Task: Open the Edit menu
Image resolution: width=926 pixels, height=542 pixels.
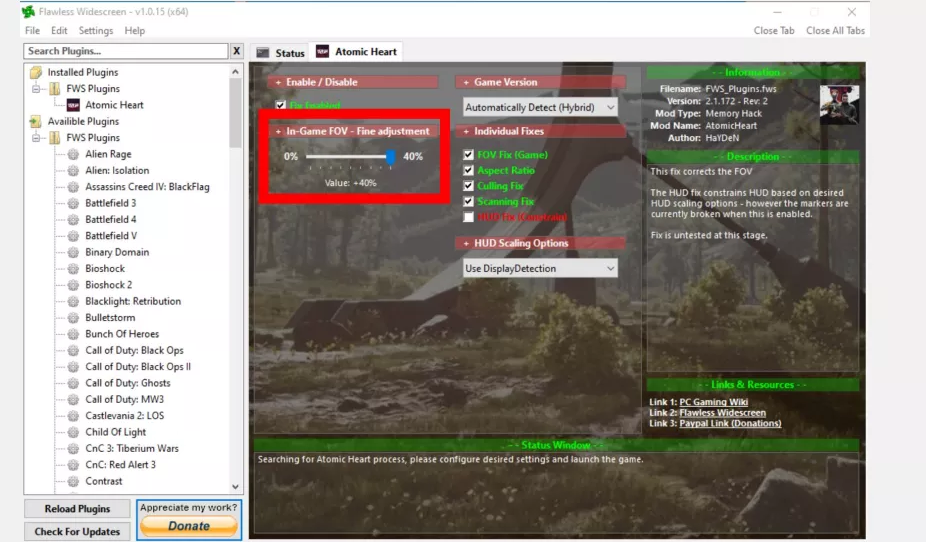Action: [x=59, y=31]
